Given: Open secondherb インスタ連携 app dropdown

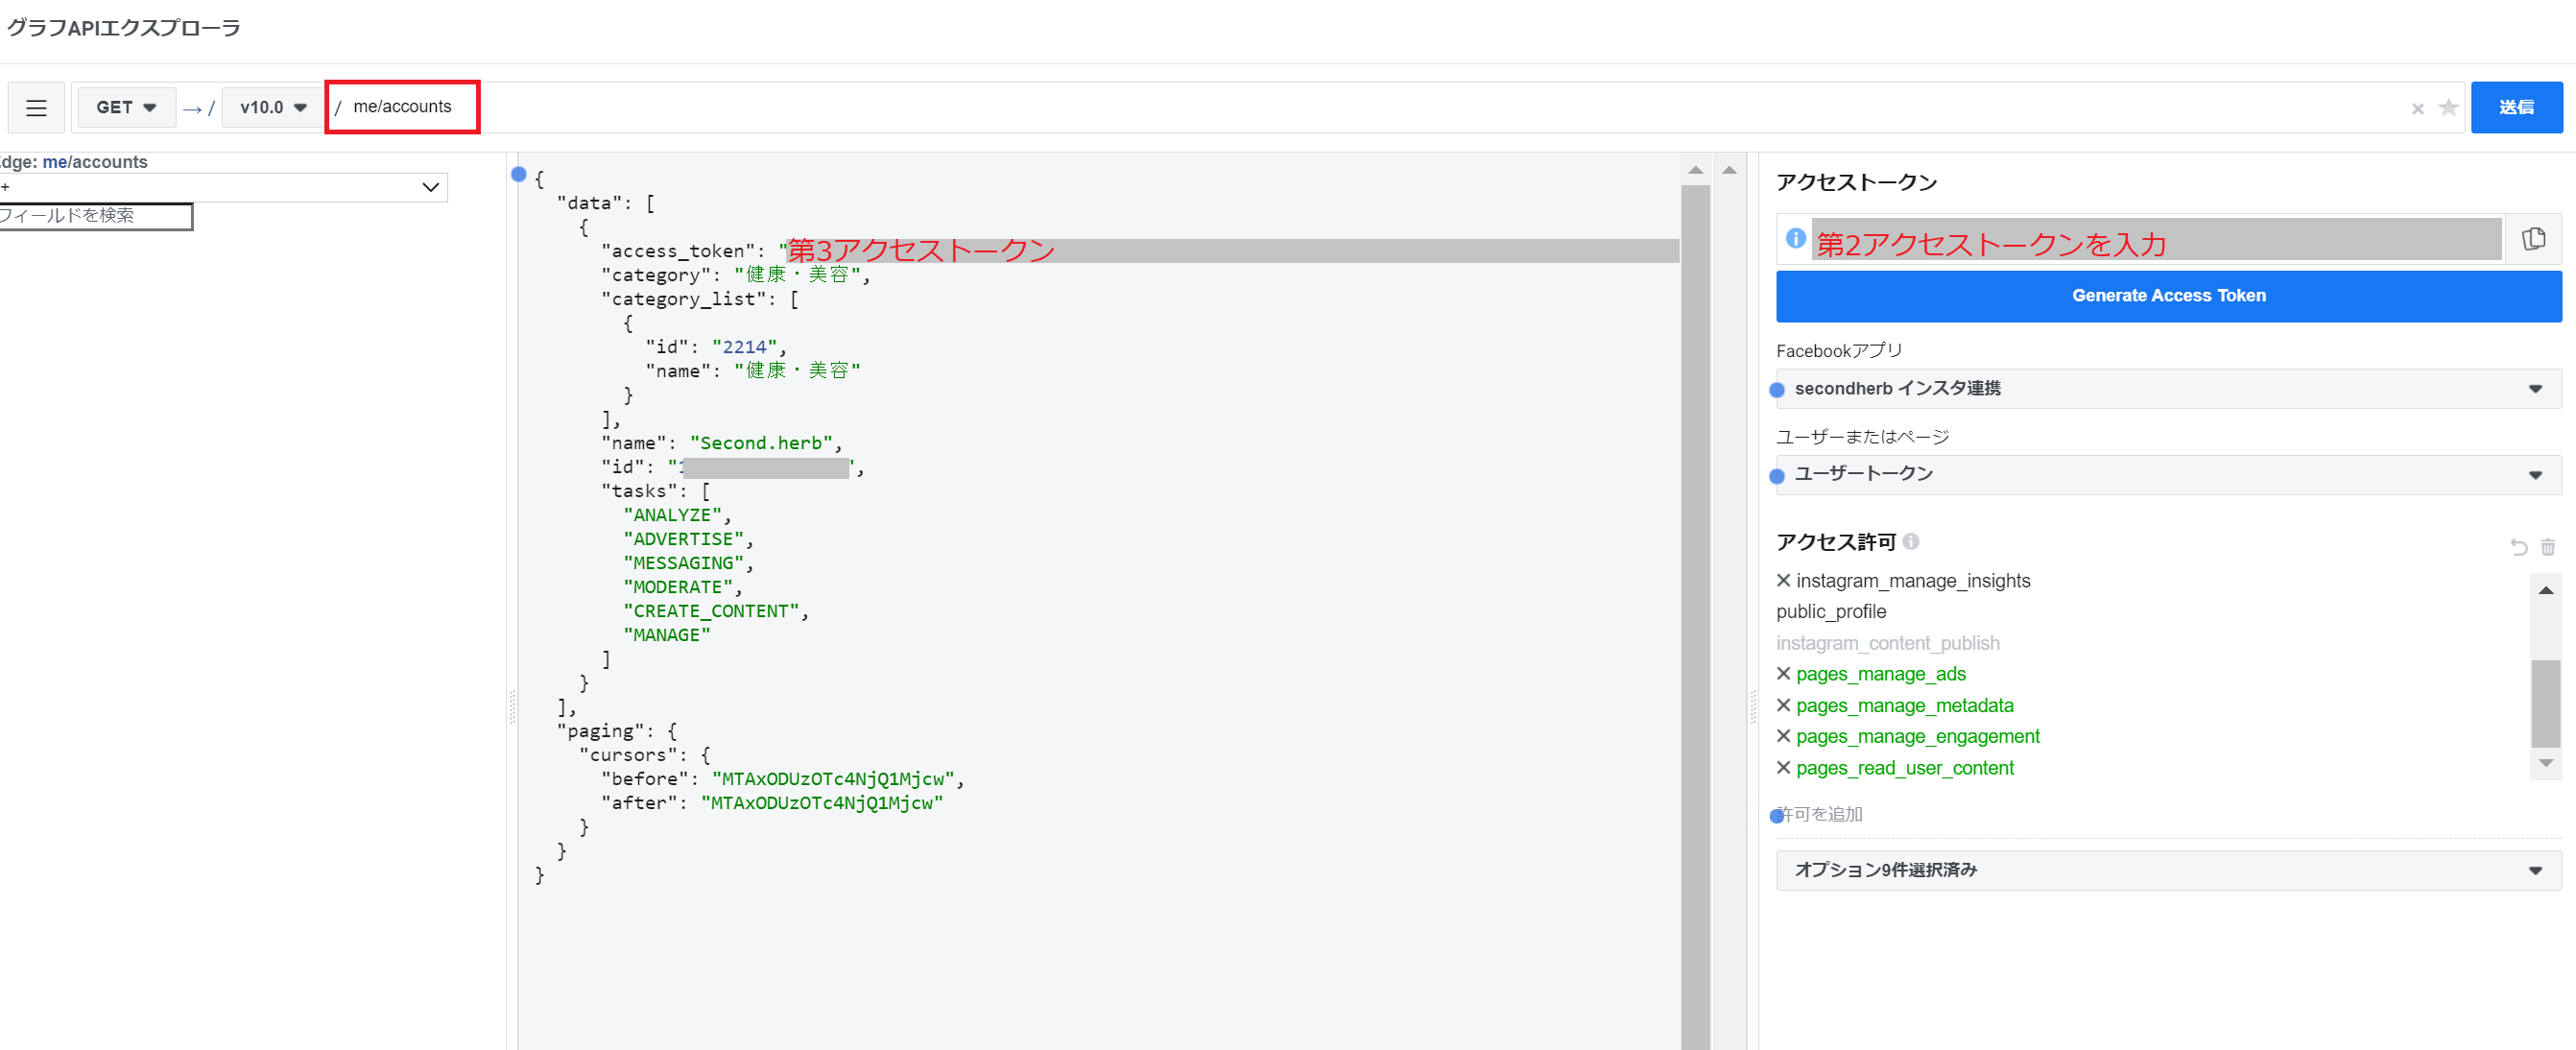Looking at the screenshot, I should (2168, 388).
